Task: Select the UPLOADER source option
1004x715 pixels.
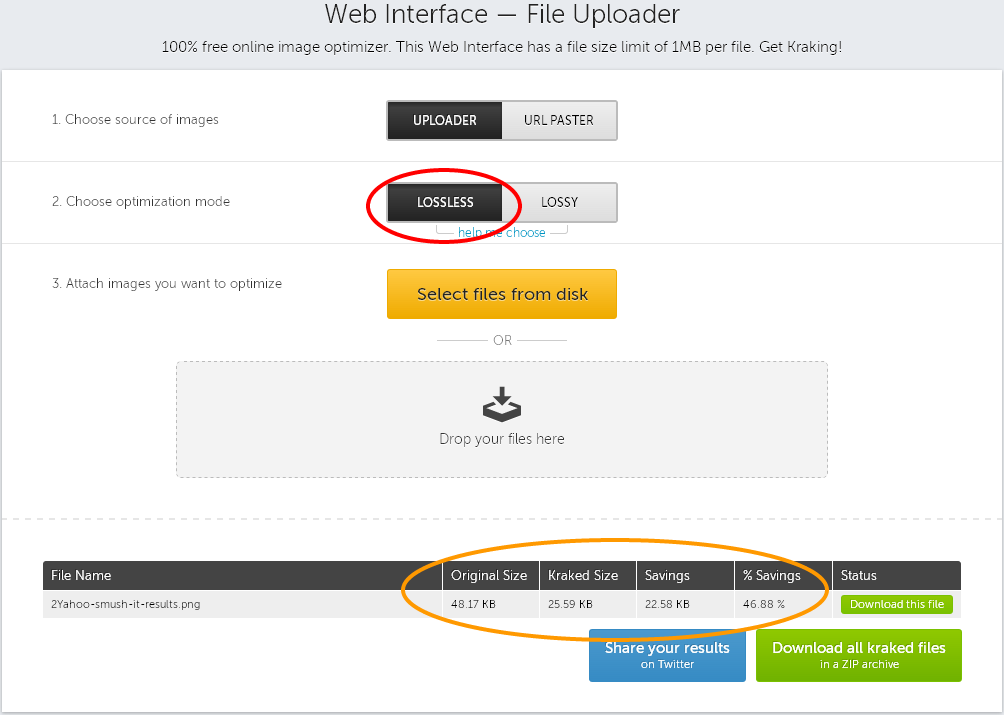Action: point(444,120)
